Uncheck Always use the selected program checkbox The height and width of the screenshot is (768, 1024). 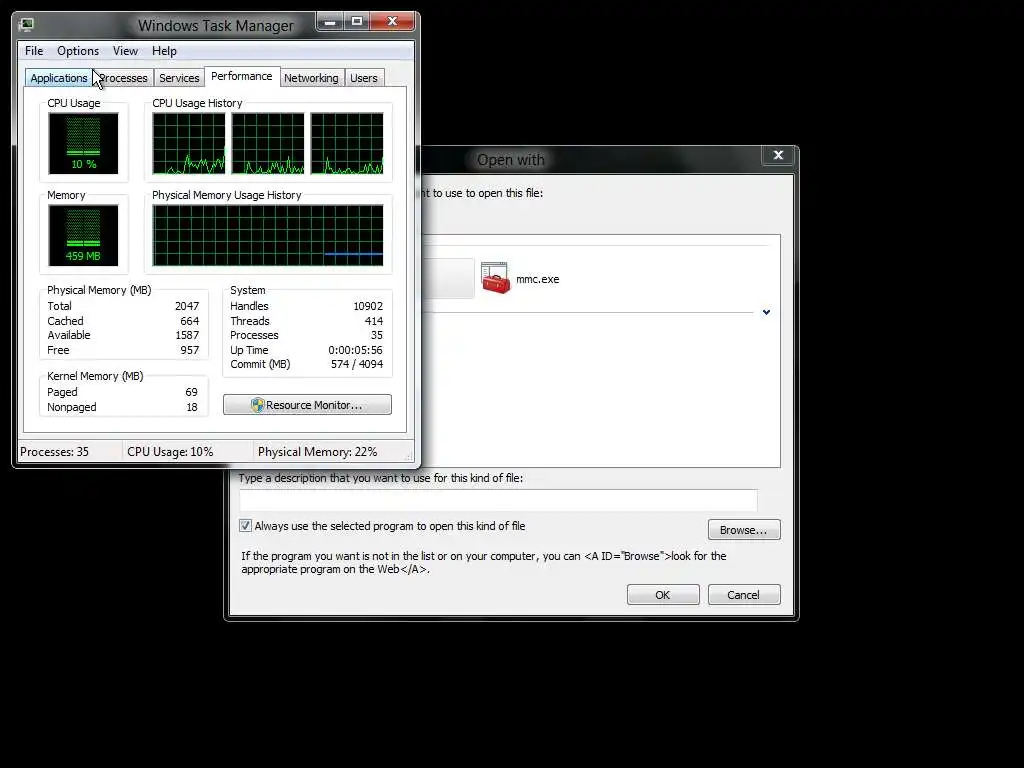[246, 526]
